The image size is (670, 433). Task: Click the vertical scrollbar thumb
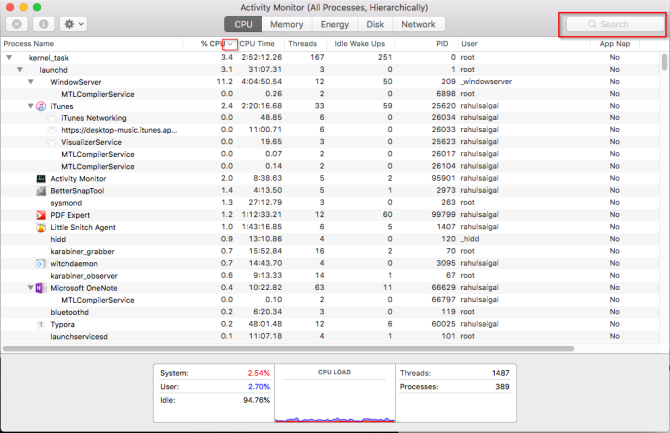(664, 62)
